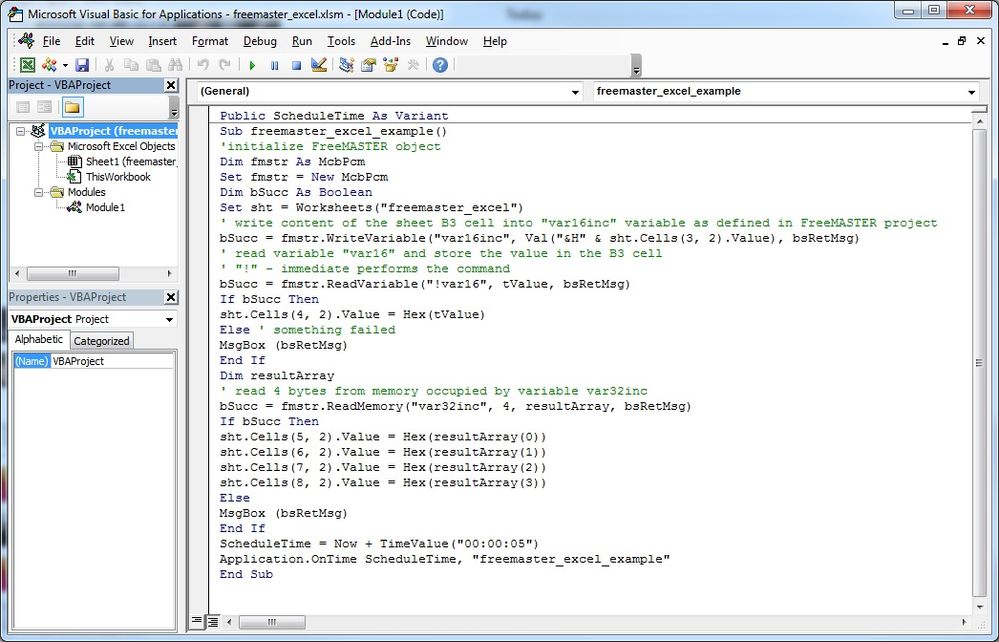Restore the inner Module1 code window
999x642 pixels.
click(x=962, y=41)
